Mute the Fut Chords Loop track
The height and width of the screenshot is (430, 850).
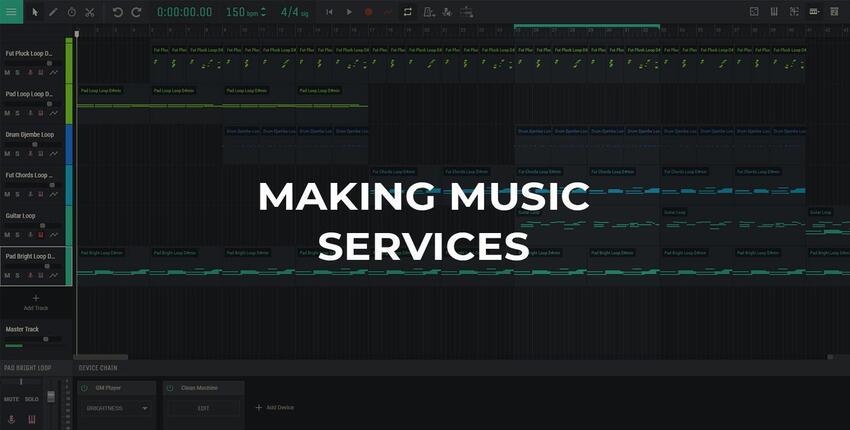pyautogui.click(x=7, y=194)
